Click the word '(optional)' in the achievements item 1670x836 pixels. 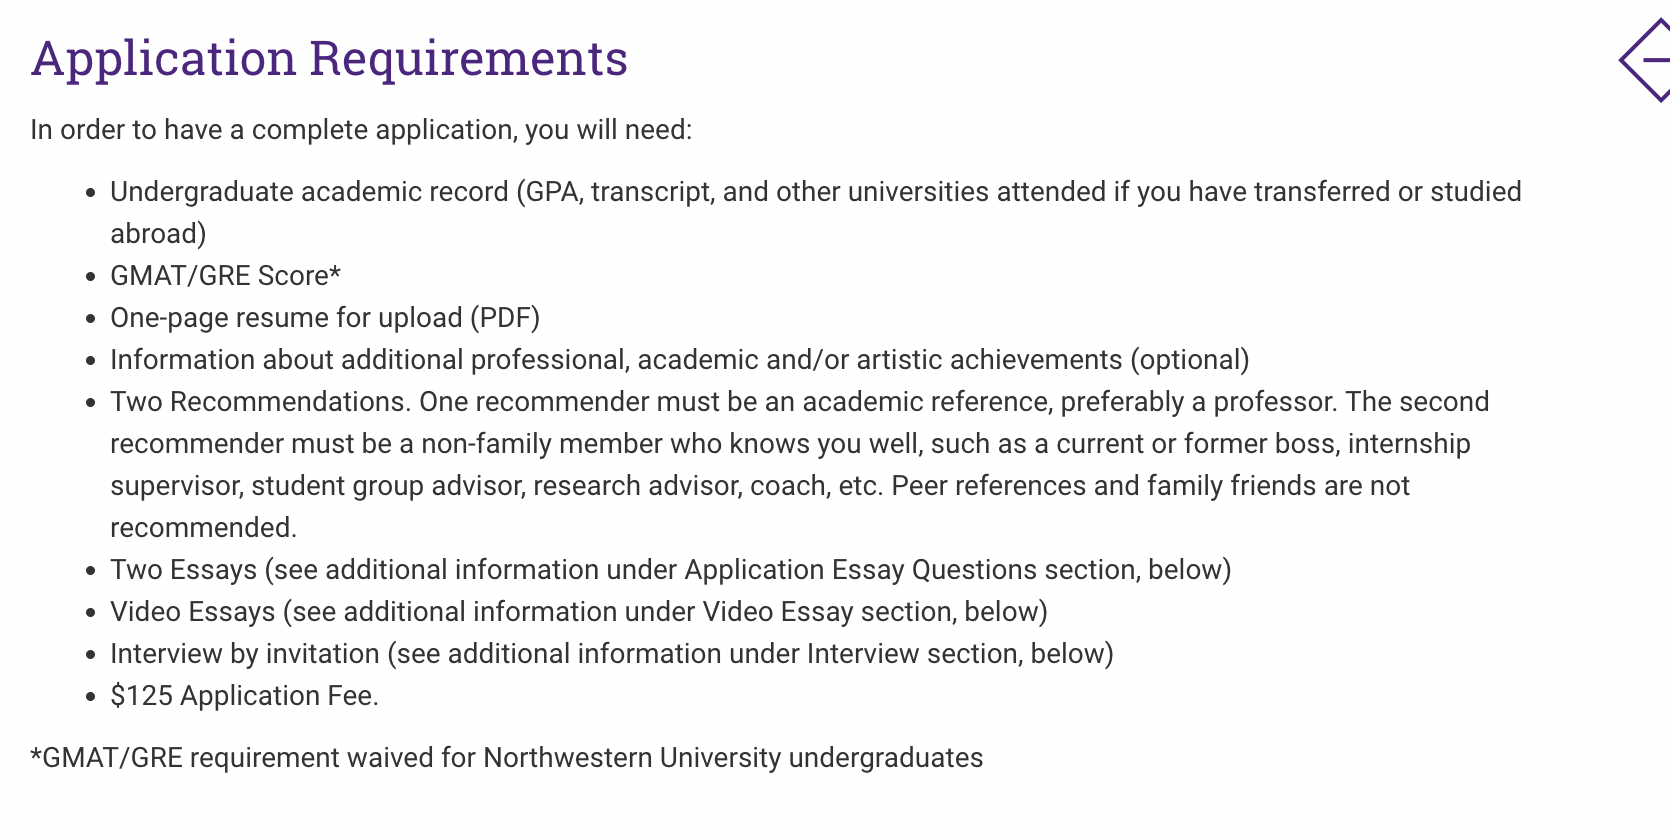1190,360
